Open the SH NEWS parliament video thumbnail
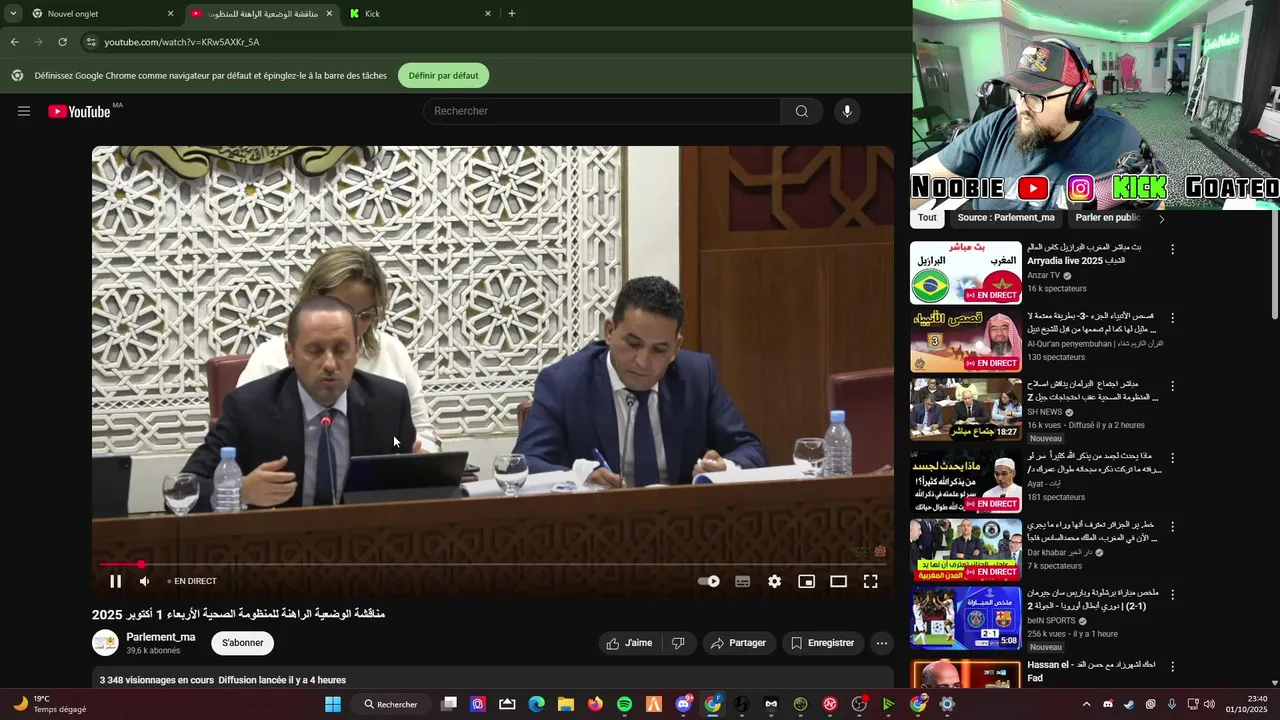1280x720 pixels. click(x=966, y=409)
